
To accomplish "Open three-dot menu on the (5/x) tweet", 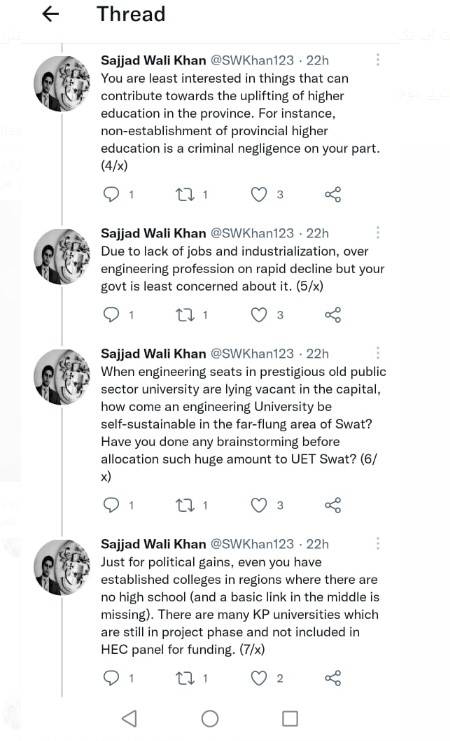I will coord(378,233).
